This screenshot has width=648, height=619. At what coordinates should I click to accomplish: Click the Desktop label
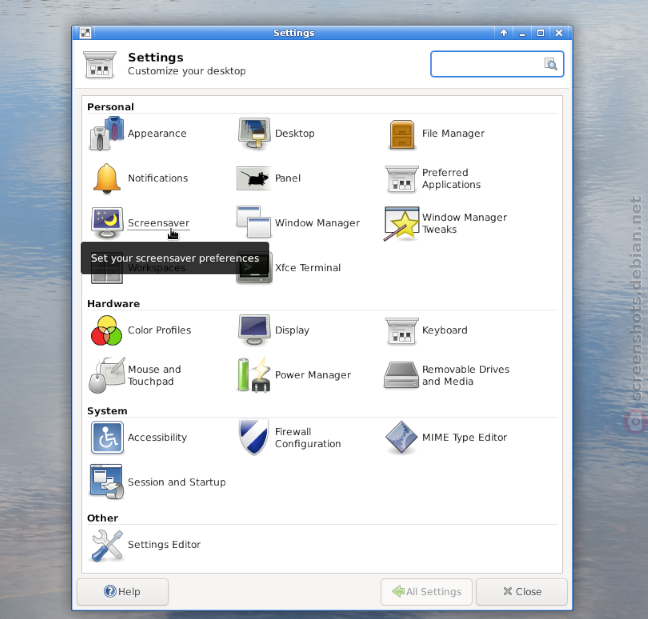[295, 133]
